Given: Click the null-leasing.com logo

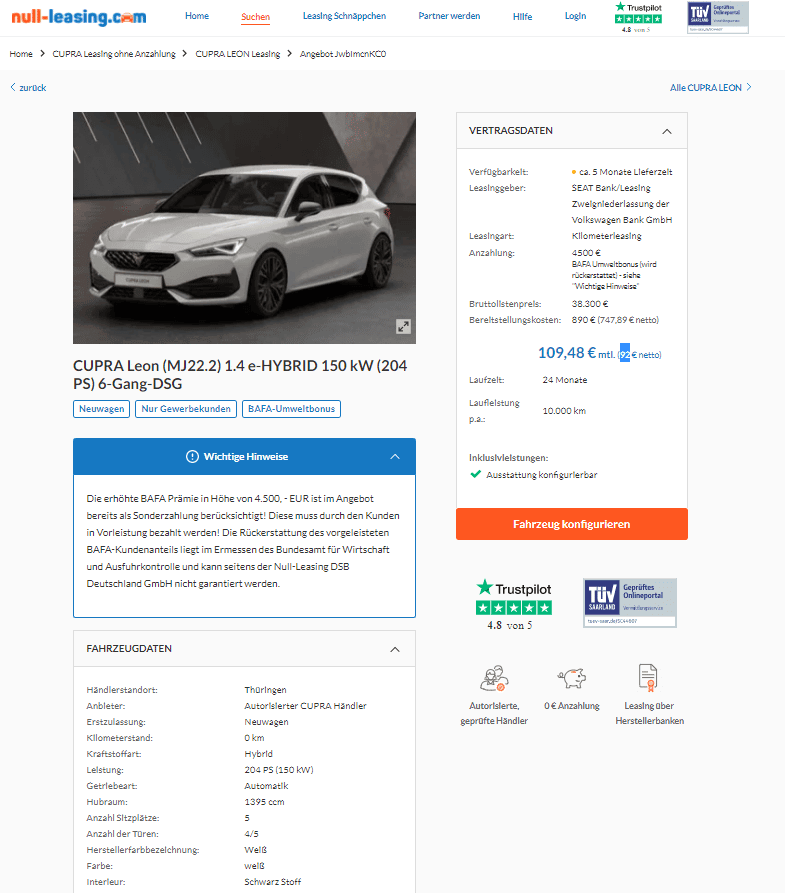Looking at the screenshot, I should [79, 17].
